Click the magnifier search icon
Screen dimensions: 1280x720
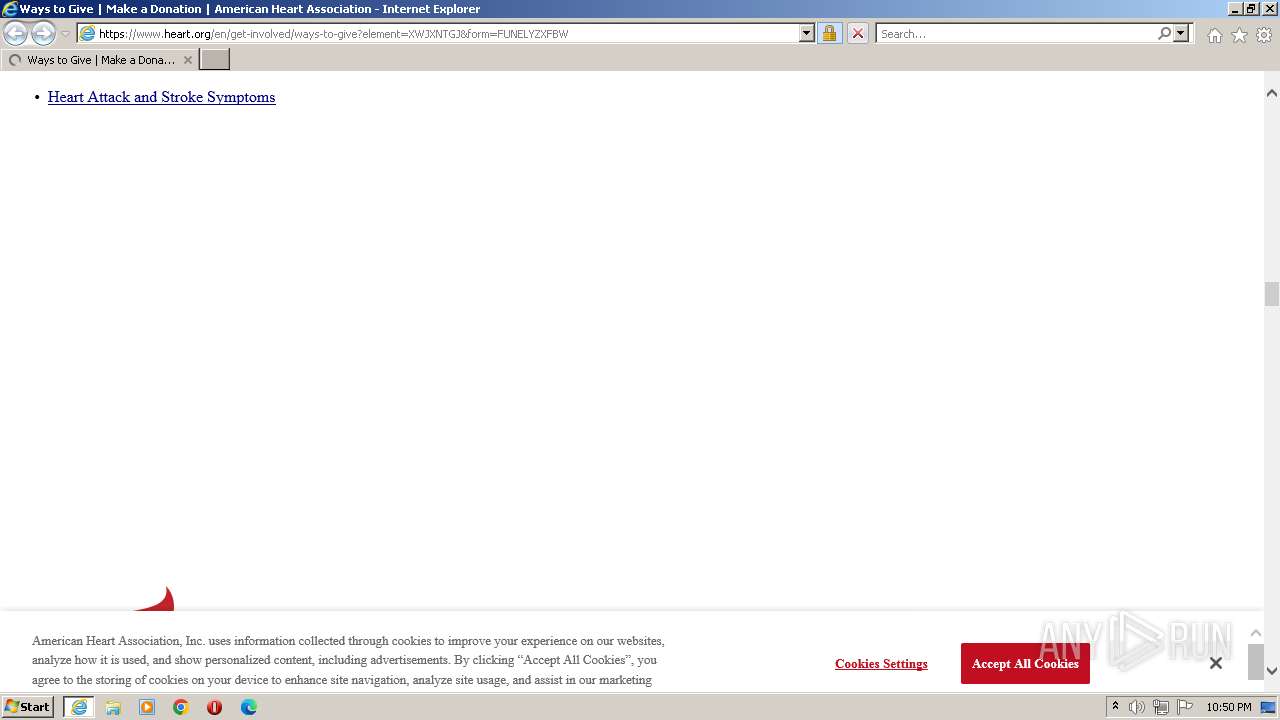point(1164,33)
